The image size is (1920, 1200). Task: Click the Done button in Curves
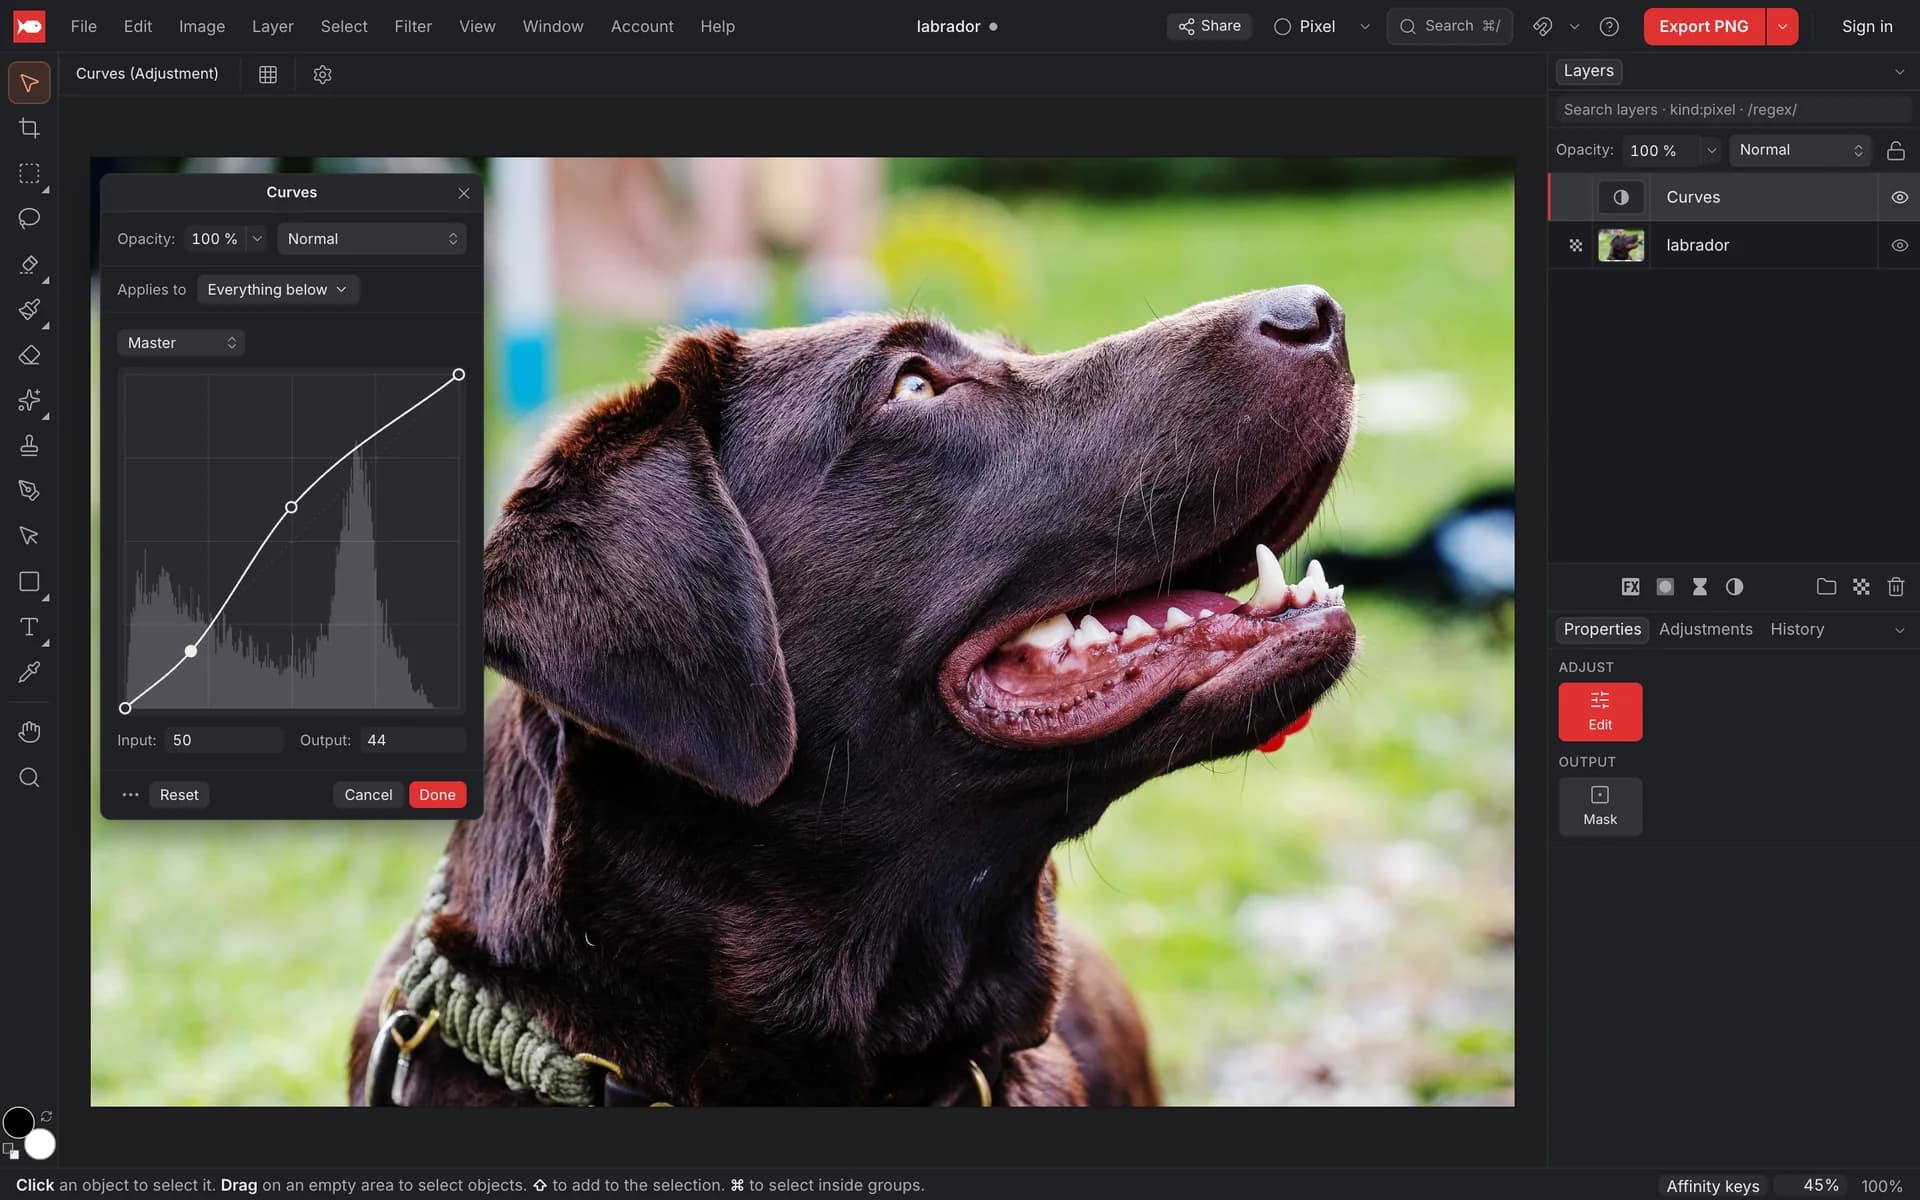tap(437, 795)
